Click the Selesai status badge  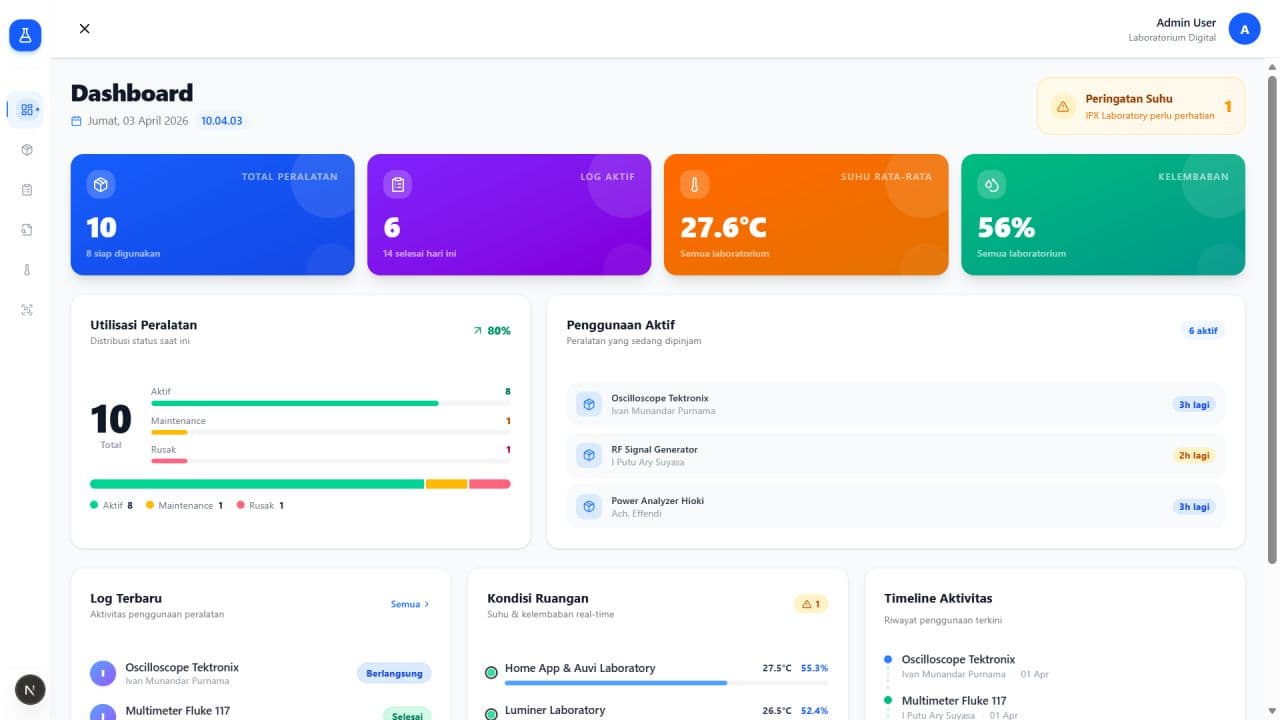click(x=407, y=714)
